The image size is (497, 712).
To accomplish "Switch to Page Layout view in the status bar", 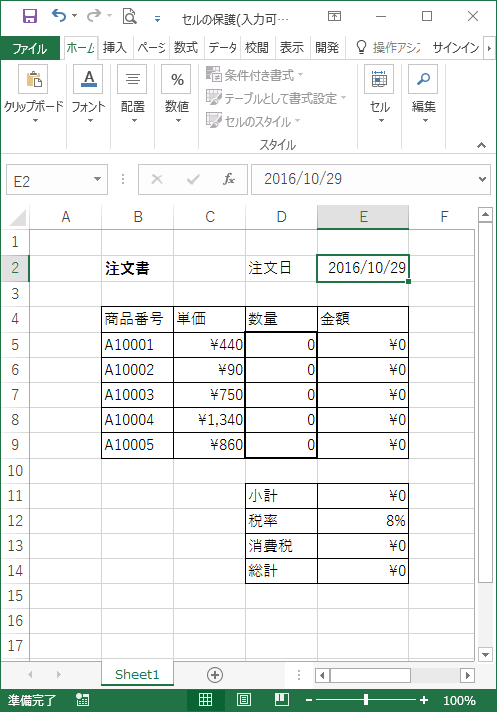I will pyautogui.click(x=244, y=700).
